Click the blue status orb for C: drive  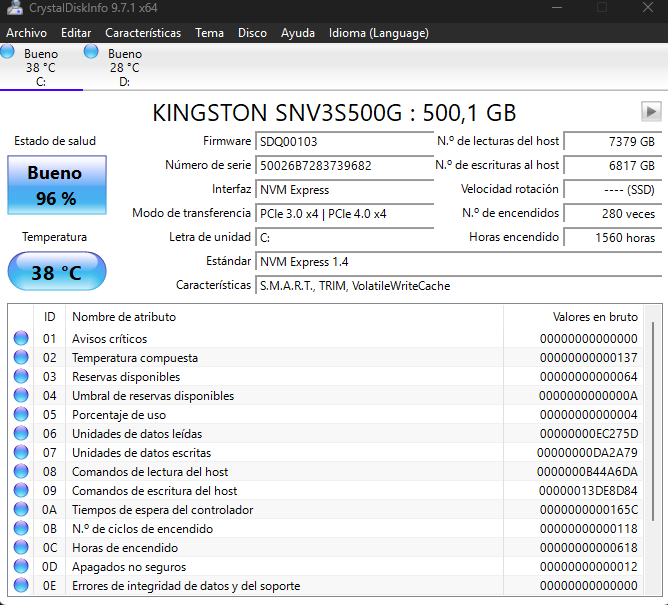(x=7, y=52)
